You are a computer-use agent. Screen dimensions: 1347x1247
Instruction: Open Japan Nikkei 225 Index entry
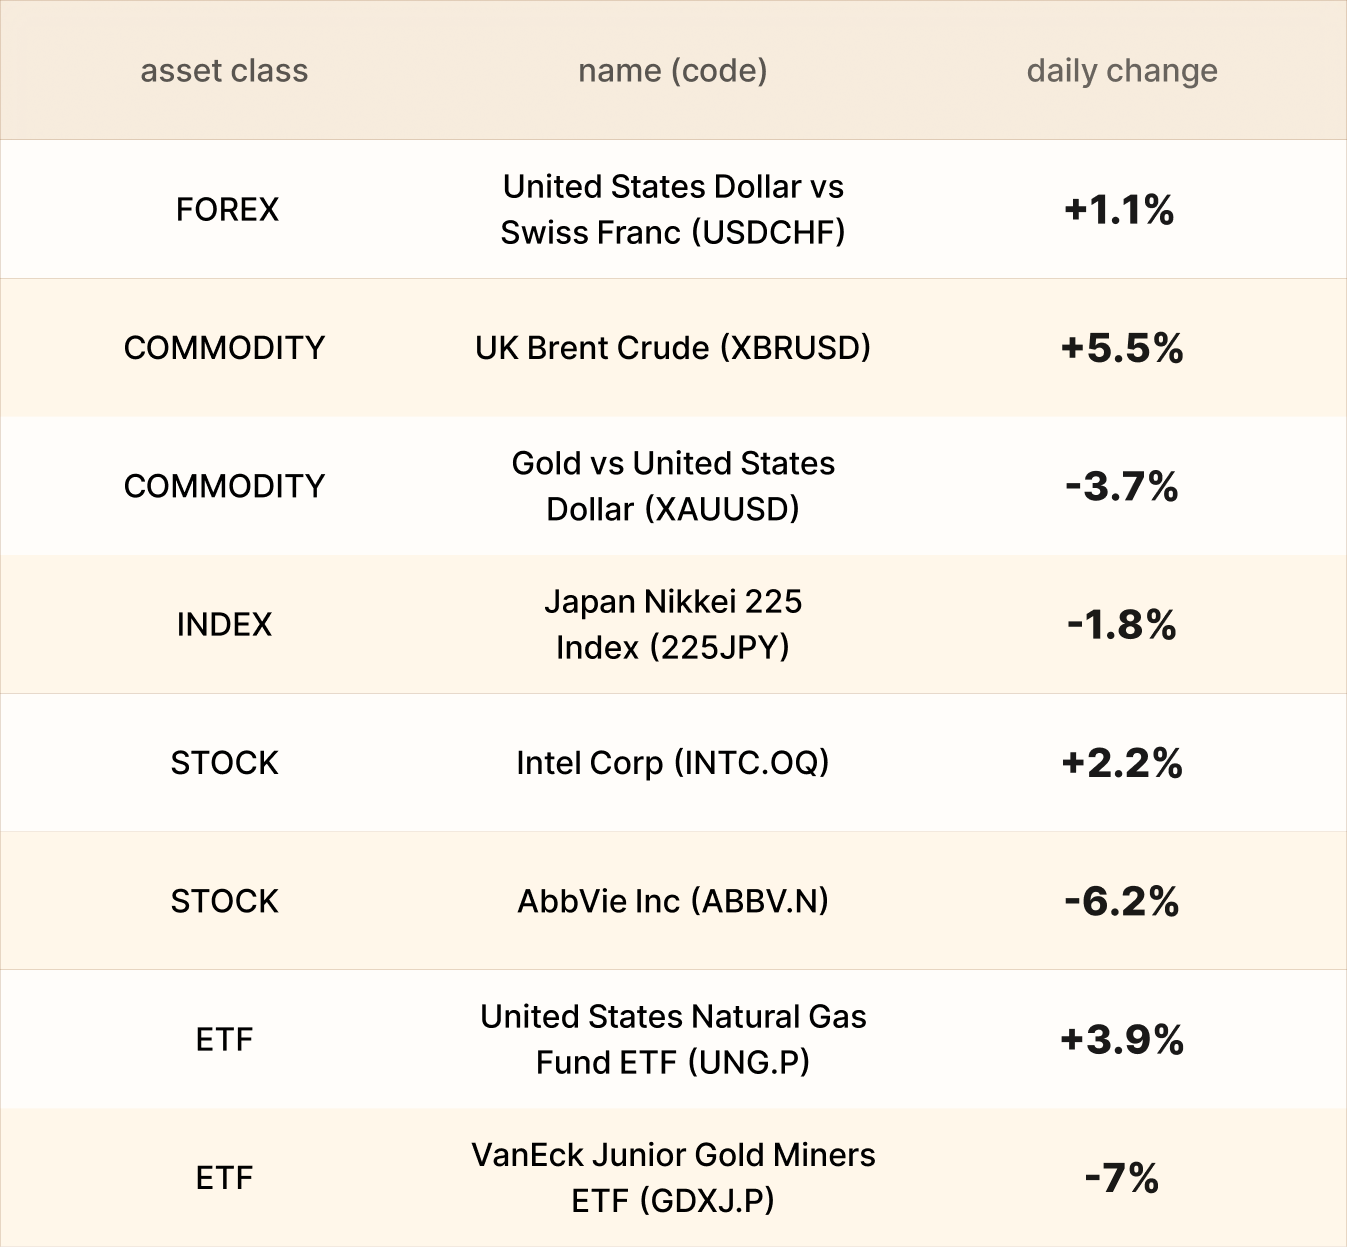point(672,624)
